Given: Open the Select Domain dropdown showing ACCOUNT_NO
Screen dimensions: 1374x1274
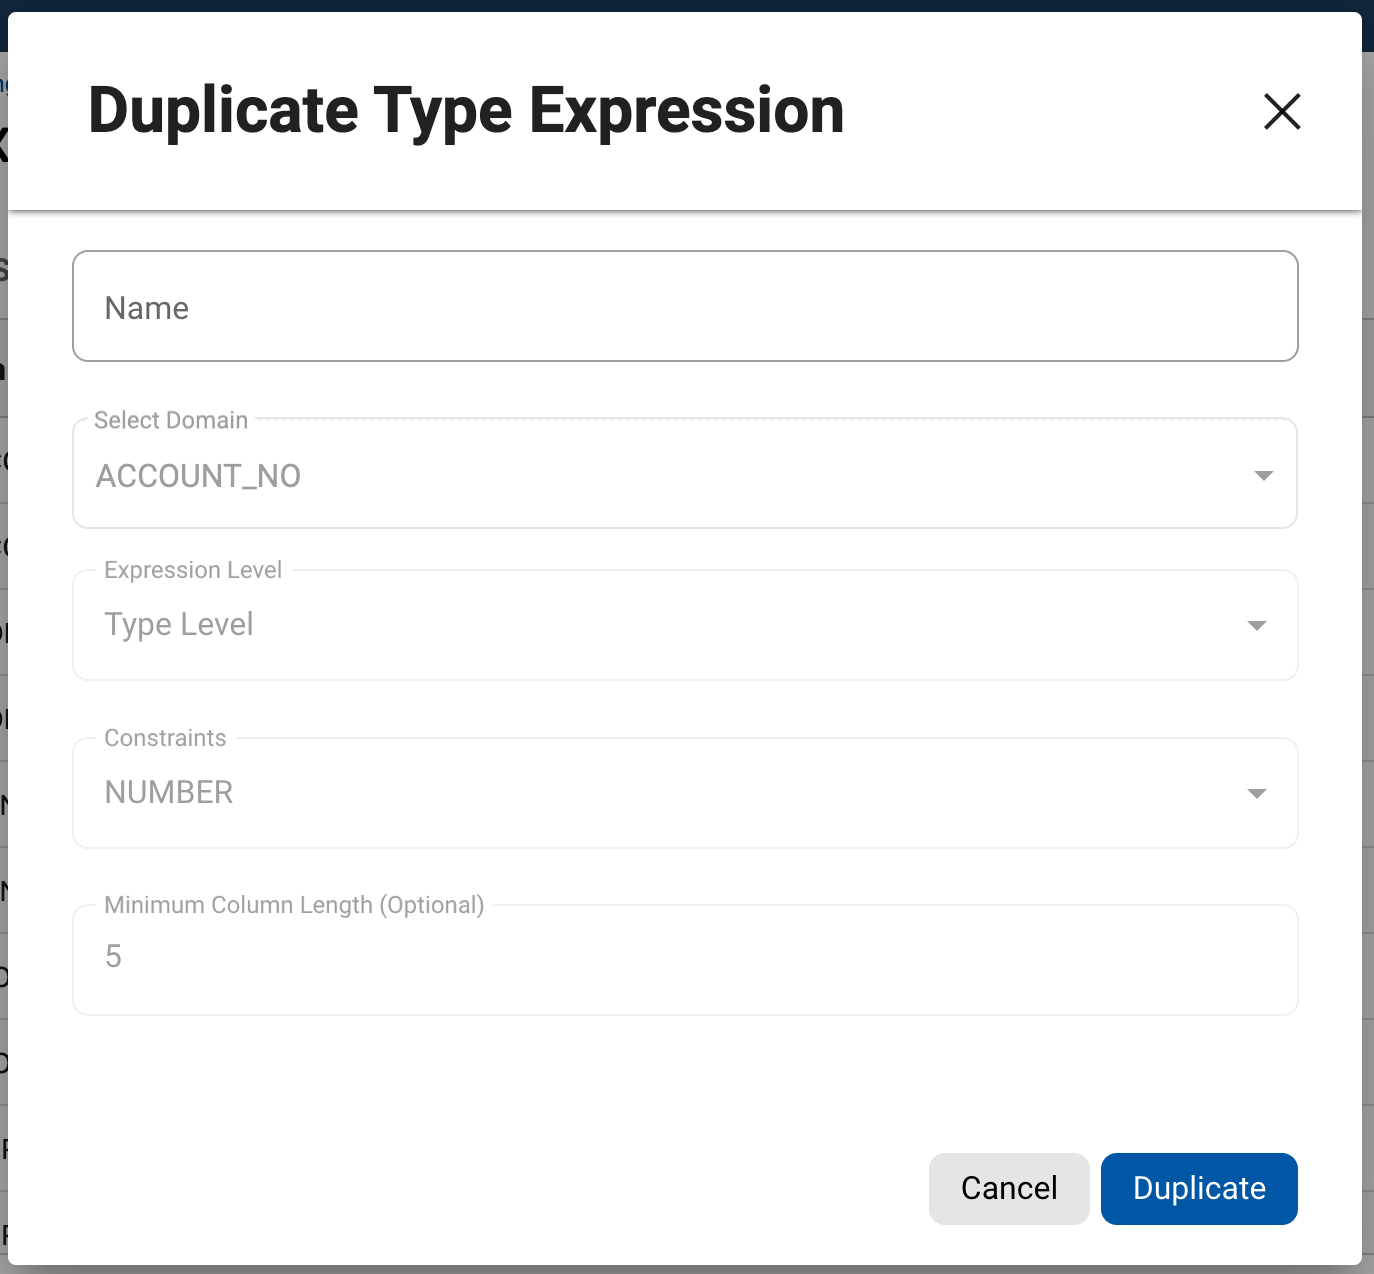Looking at the screenshot, I should click(660, 476).
